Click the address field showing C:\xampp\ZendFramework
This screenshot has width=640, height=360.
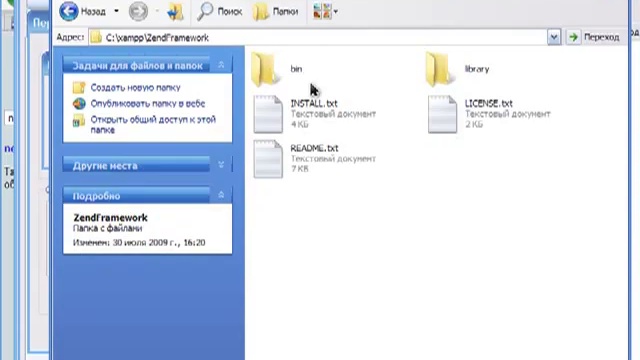point(318,38)
